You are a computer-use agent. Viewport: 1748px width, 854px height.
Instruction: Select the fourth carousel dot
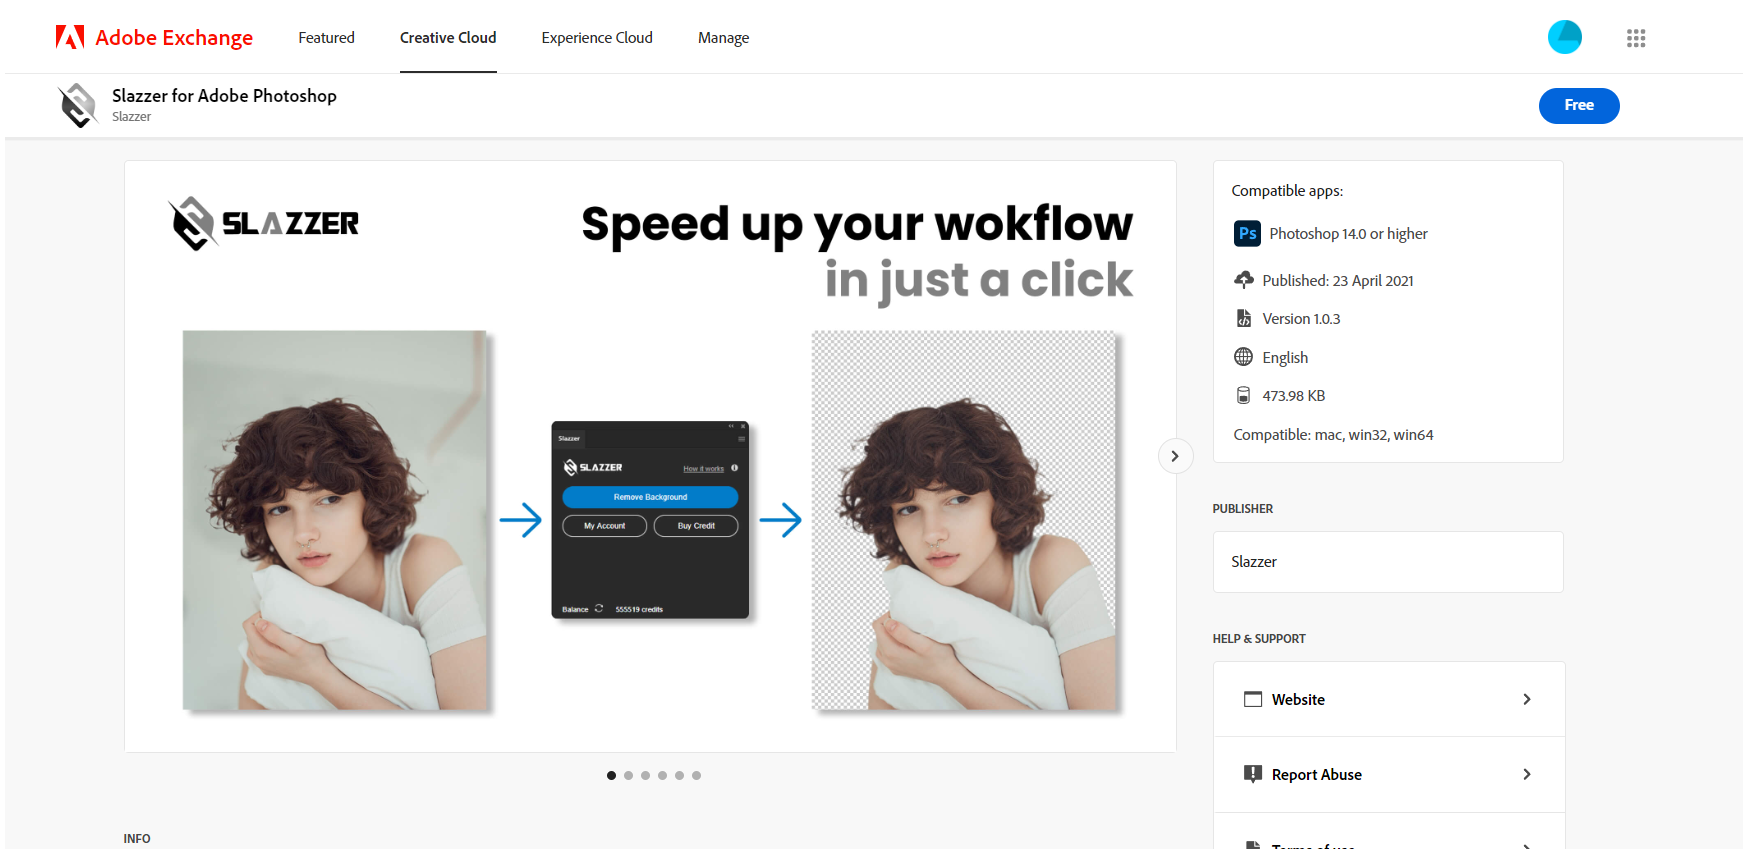coord(662,776)
